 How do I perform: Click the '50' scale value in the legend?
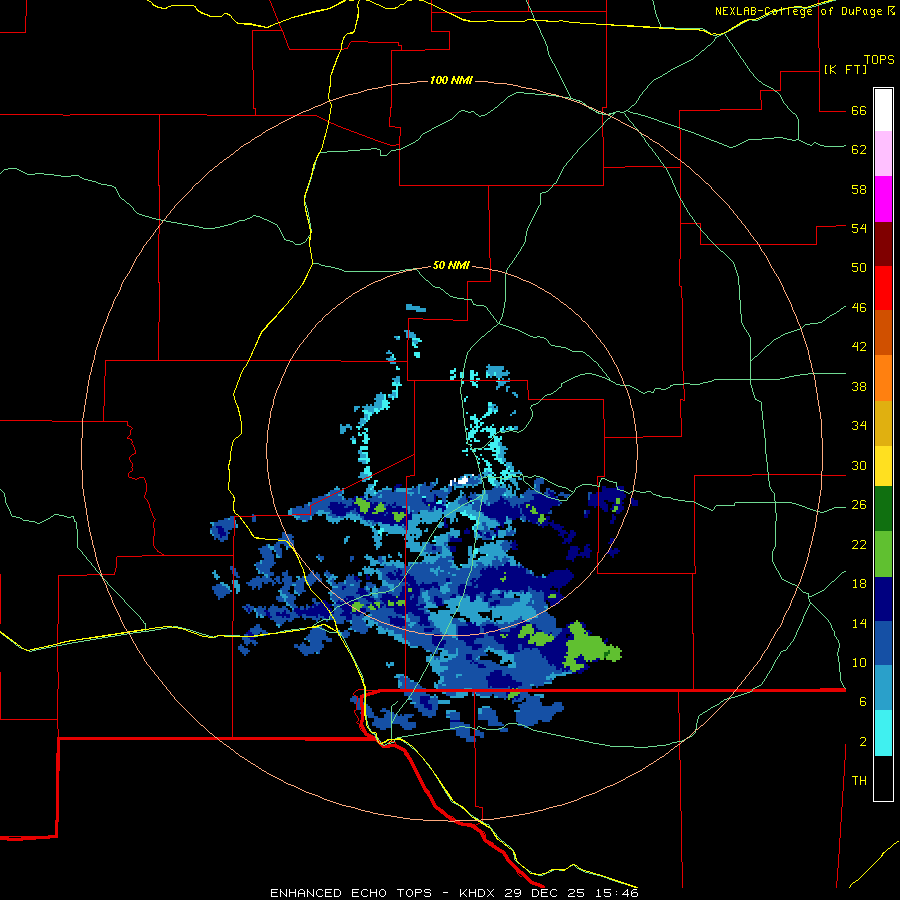point(859,268)
